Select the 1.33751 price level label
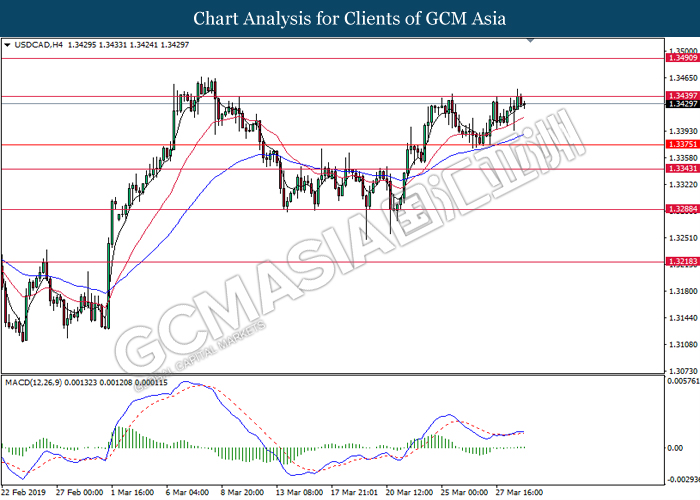This screenshot has width=700, height=500. point(682,144)
